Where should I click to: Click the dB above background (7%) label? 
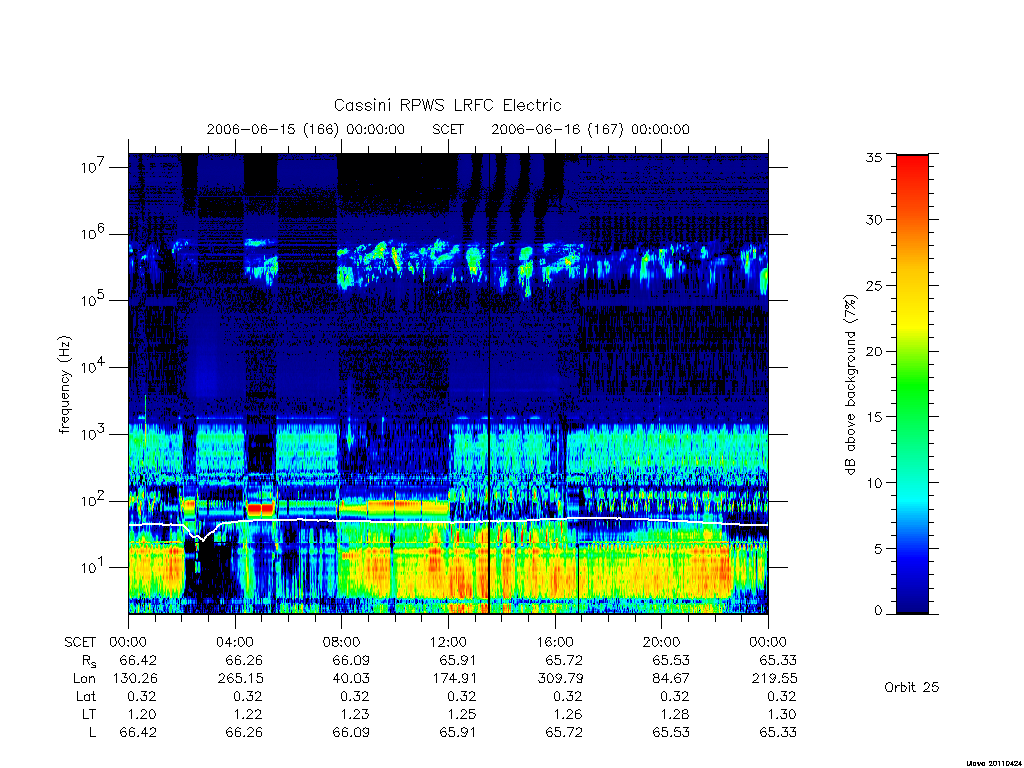[x=850, y=385]
